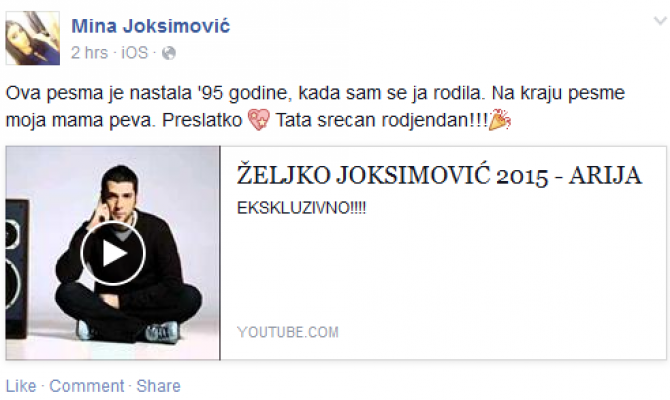
Task: Click the 2 hrs timestamp
Action: pyautogui.click(x=89, y=53)
